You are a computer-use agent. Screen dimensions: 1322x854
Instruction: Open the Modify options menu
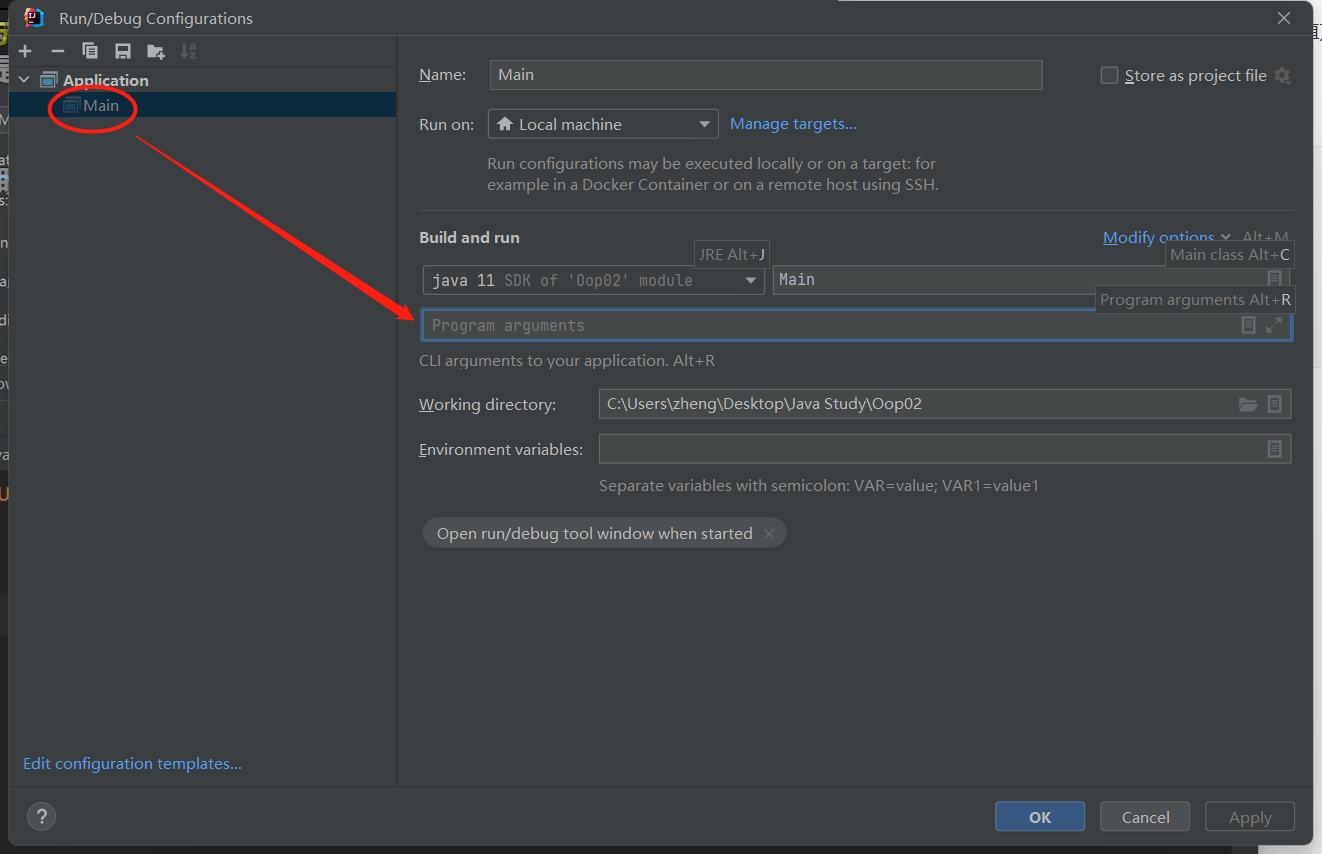tap(1158, 237)
